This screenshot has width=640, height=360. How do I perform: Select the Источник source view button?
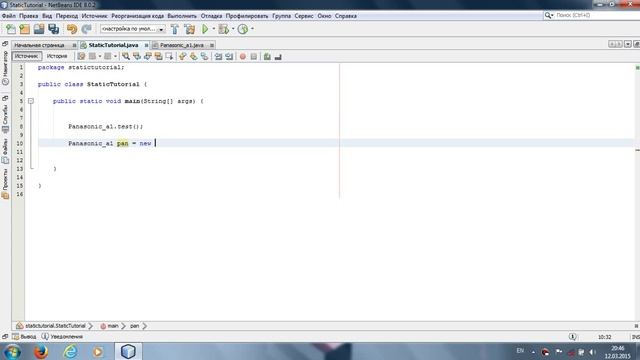pos(27,56)
